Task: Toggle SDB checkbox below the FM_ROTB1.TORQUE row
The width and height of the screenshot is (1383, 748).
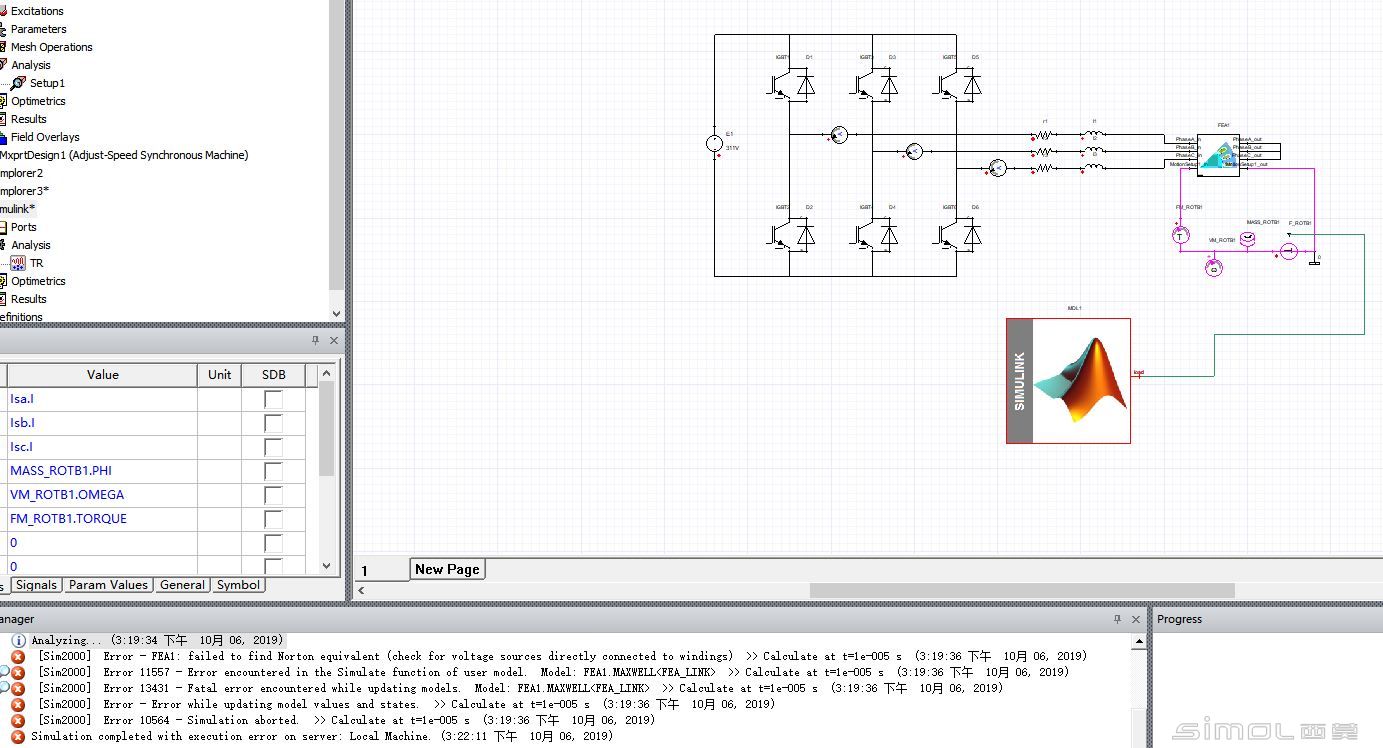Action: [x=273, y=543]
